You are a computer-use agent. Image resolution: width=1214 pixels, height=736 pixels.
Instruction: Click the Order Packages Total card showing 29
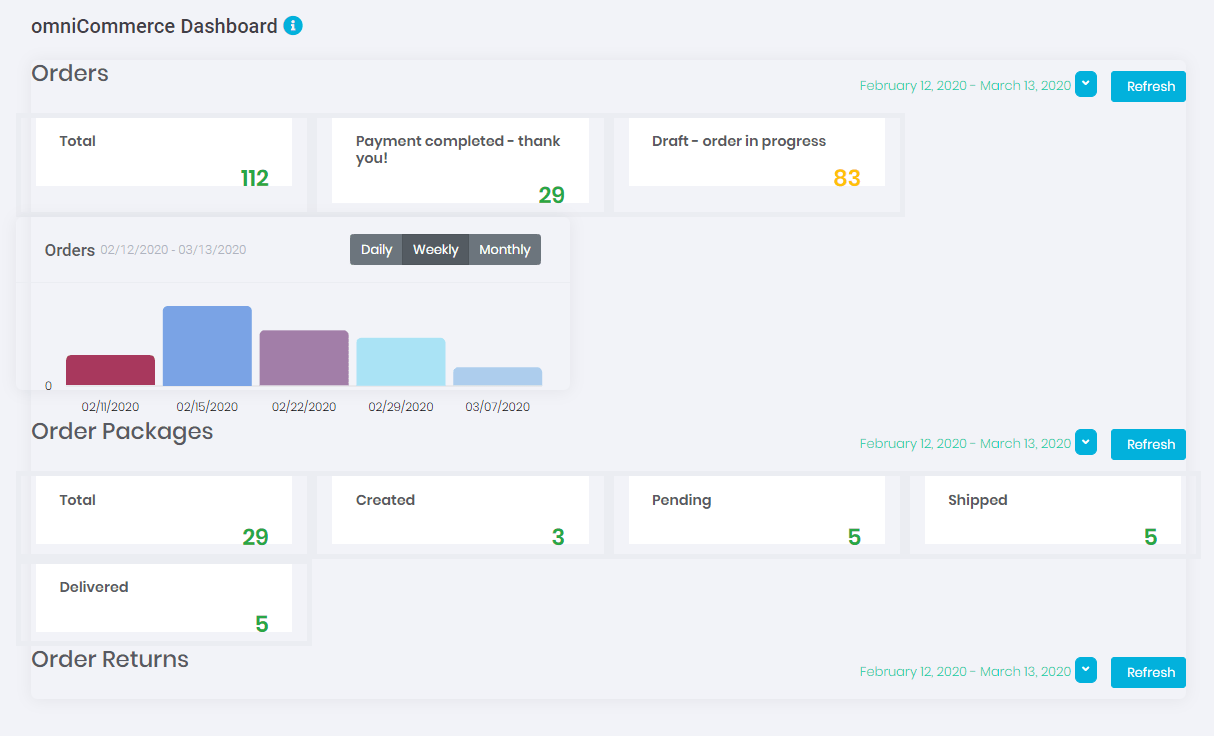click(164, 510)
